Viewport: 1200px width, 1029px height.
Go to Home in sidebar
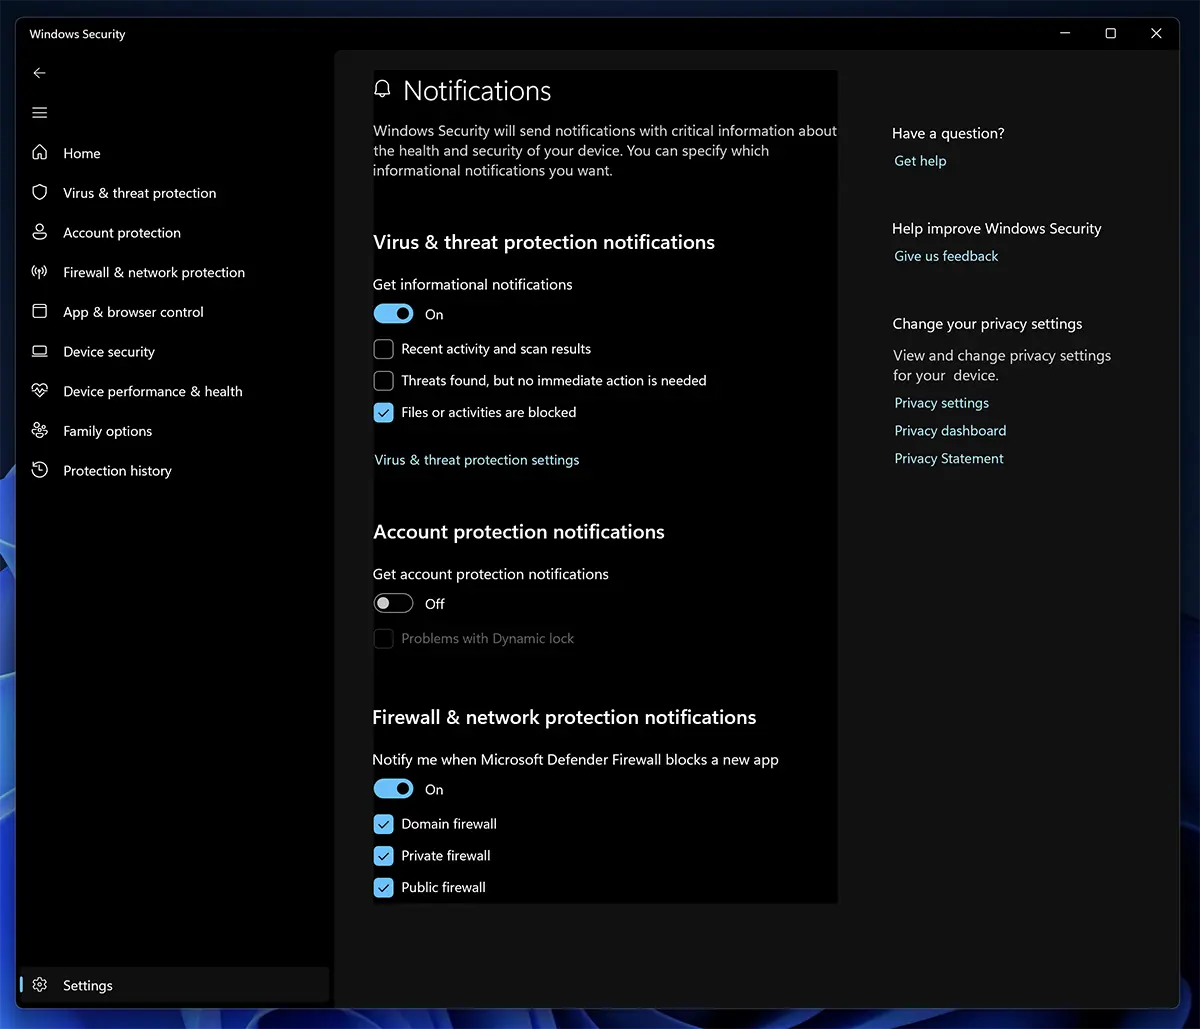(x=174, y=153)
